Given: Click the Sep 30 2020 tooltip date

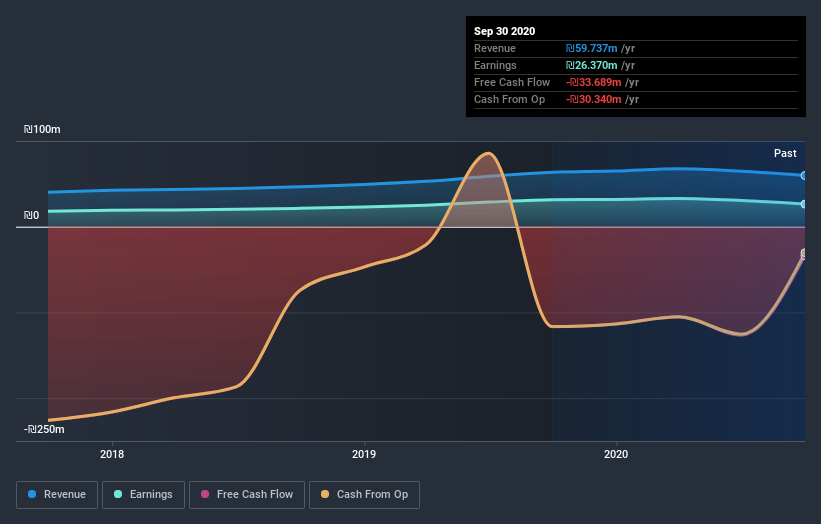Looking at the screenshot, I should click(x=504, y=31).
